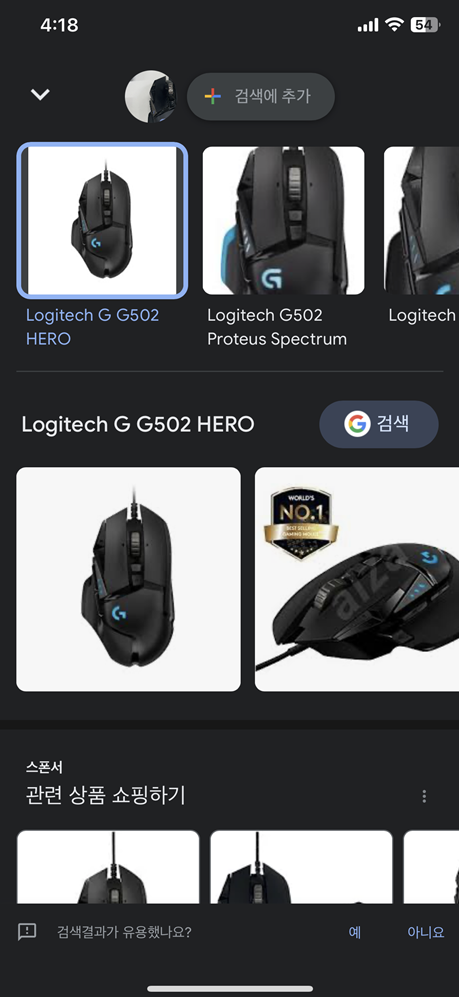Tap the Google G logo icon
459x997 pixels.
[x=357, y=423]
